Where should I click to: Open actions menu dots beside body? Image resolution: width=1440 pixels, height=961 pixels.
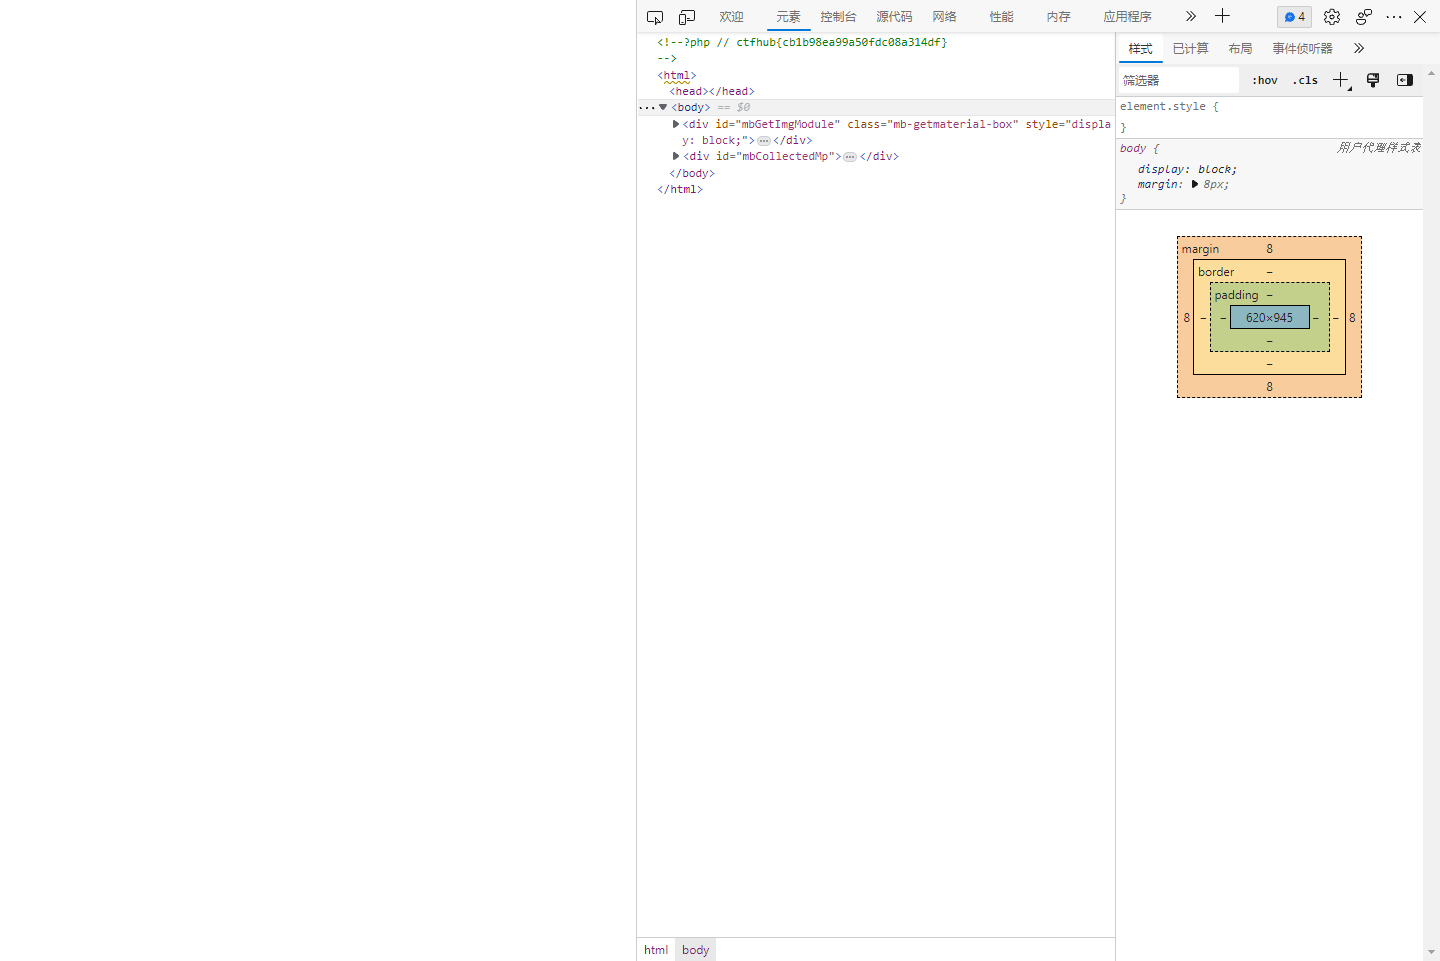click(x=647, y=107)
